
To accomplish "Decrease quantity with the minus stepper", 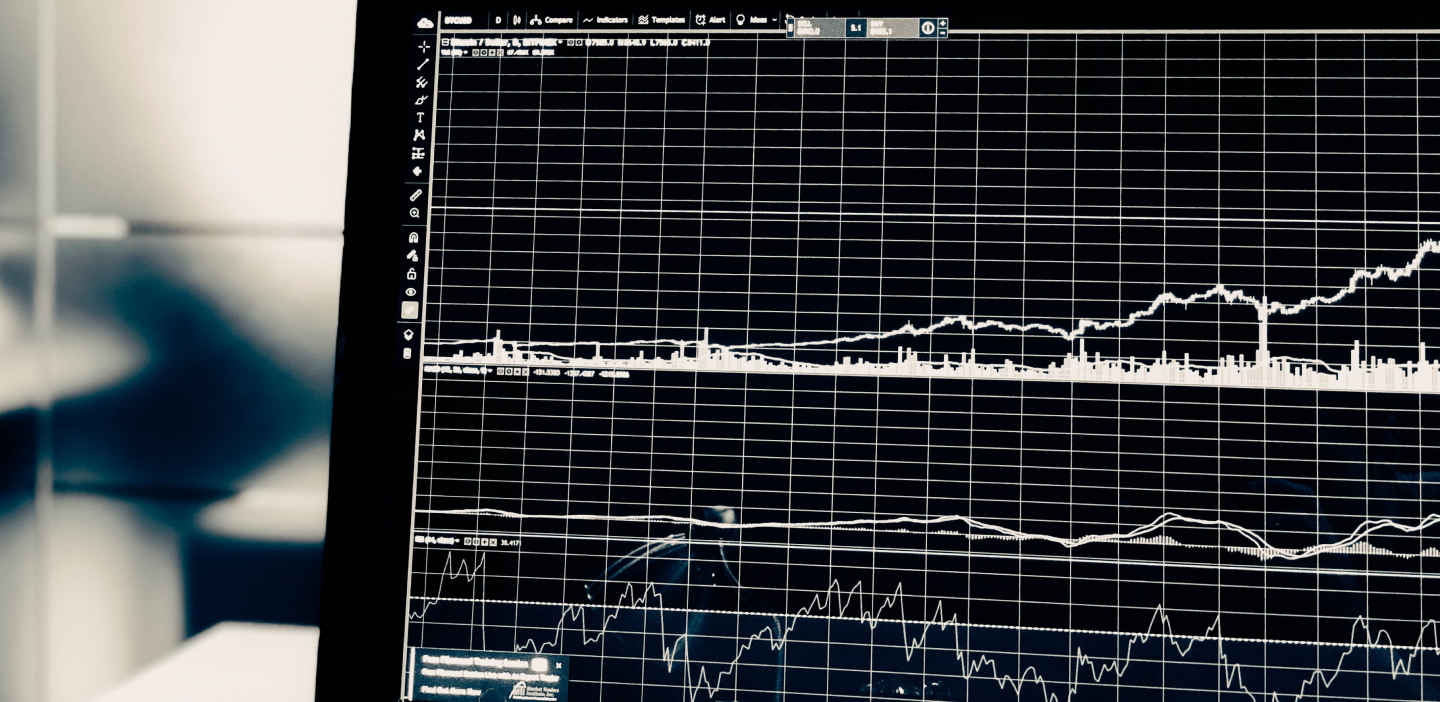I will (942, 33).
